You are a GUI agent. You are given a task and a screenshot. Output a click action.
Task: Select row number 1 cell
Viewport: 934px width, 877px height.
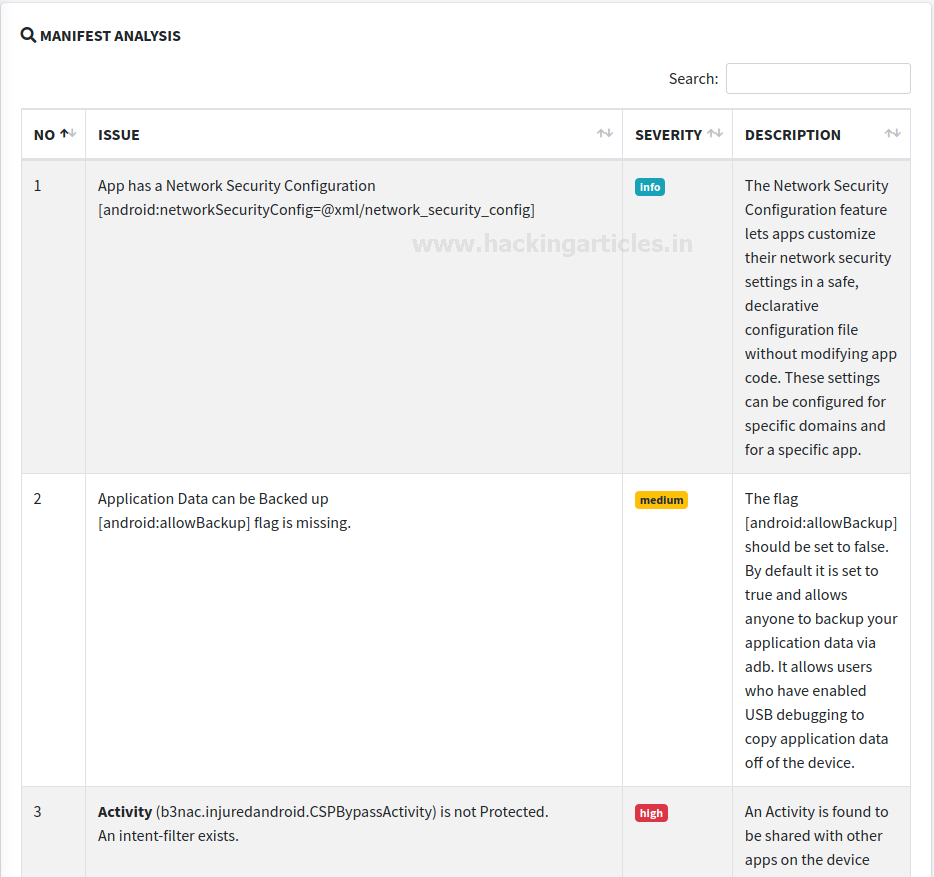coord(38,186)
